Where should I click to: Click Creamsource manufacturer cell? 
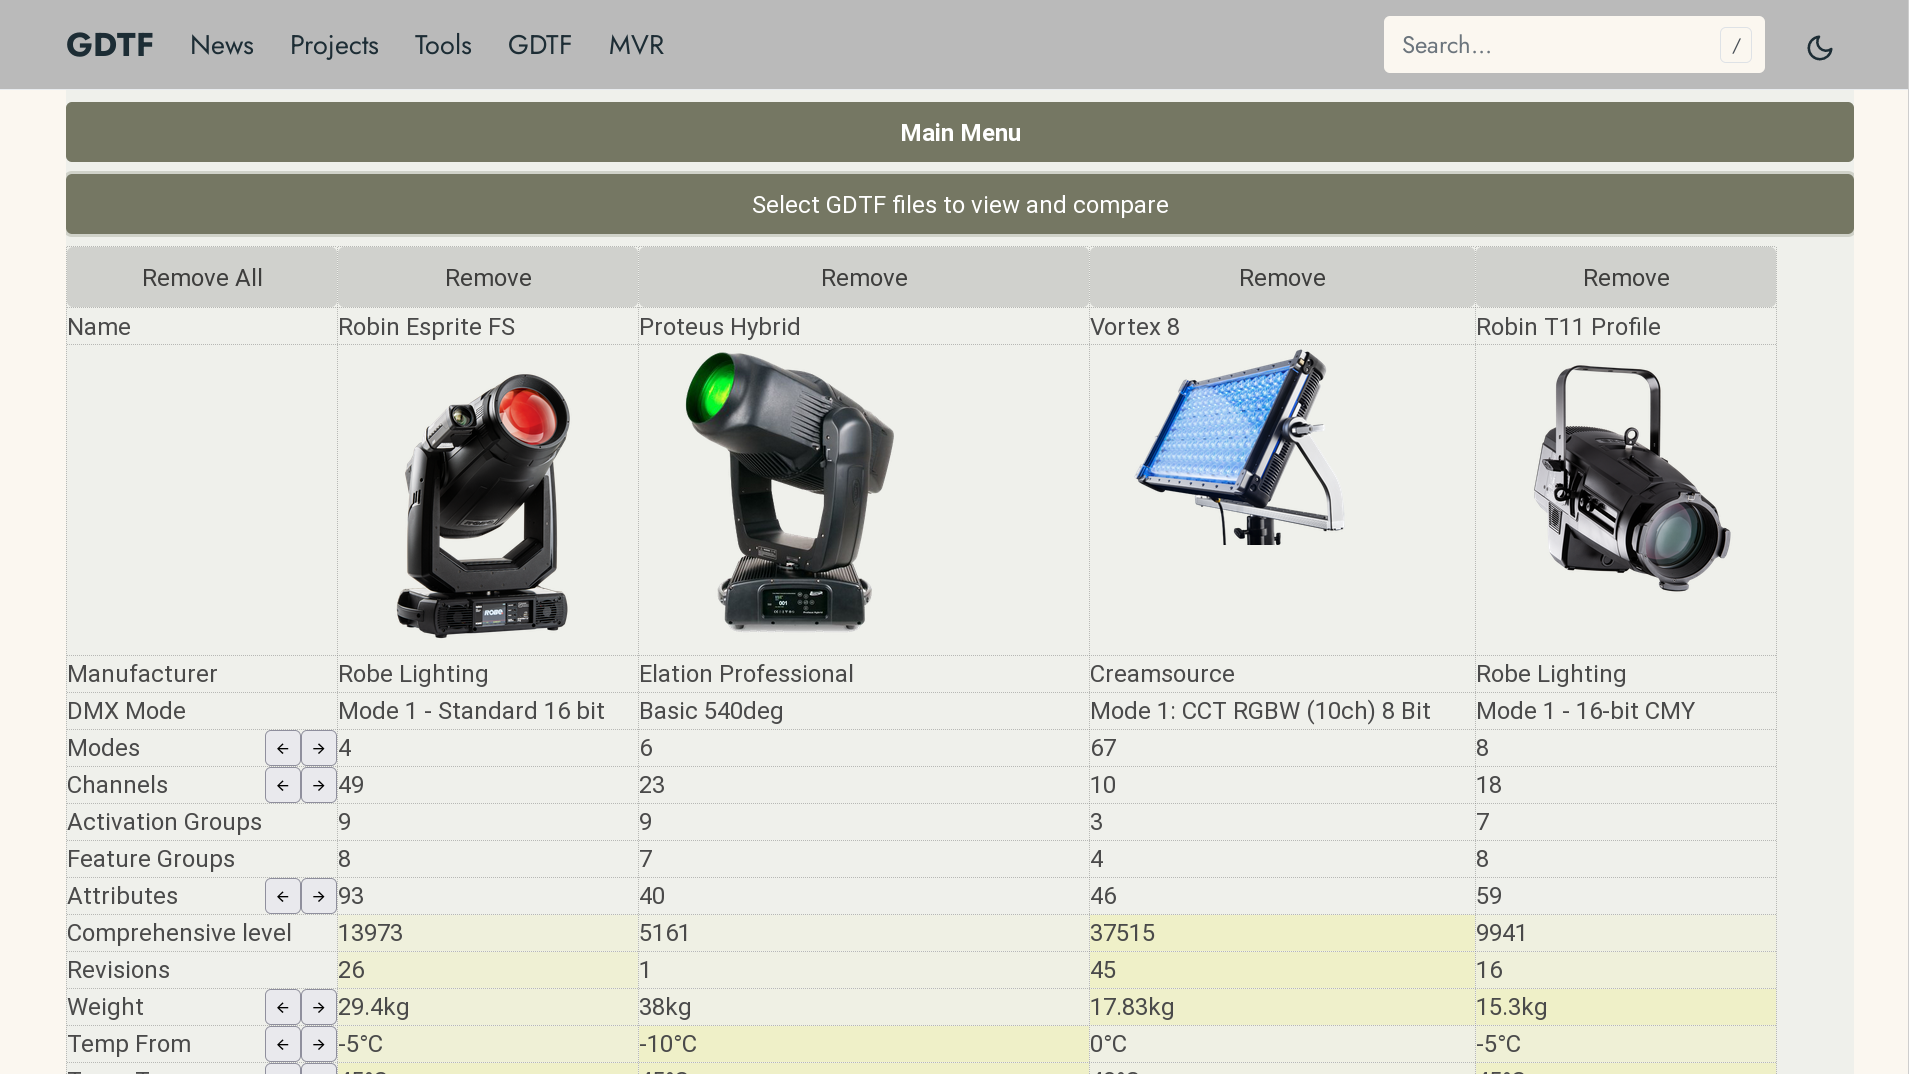1282,674
